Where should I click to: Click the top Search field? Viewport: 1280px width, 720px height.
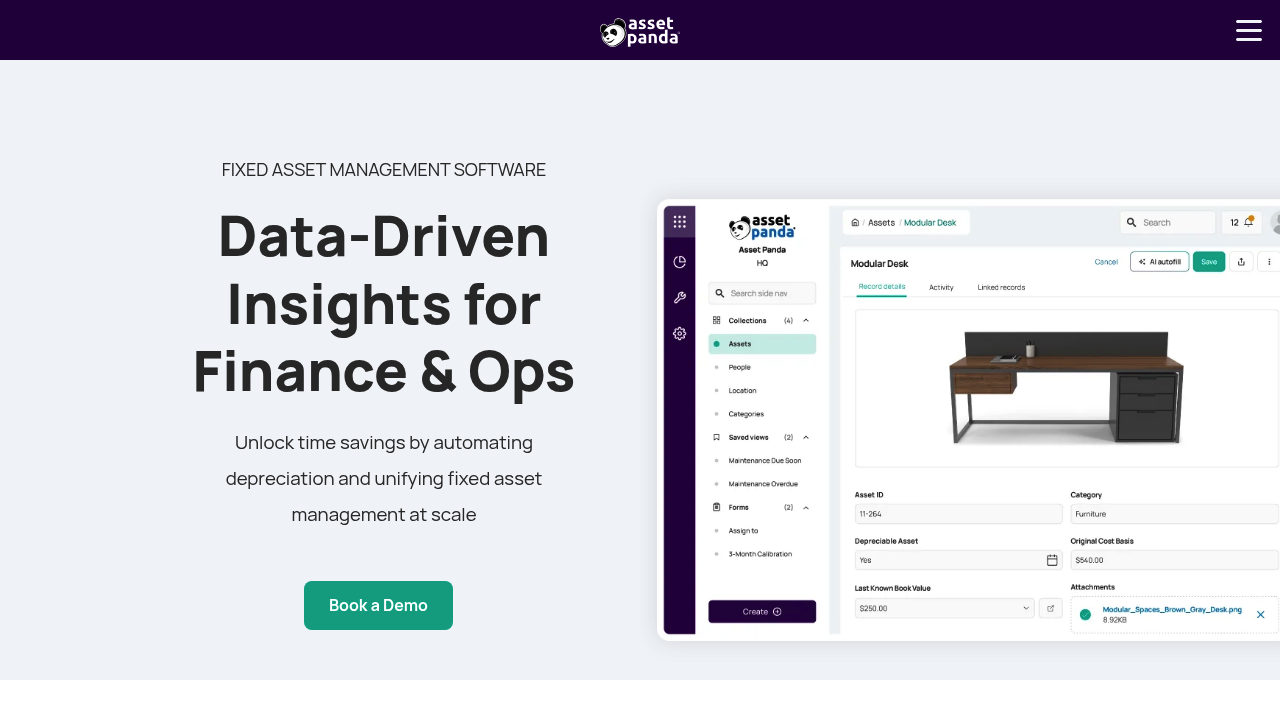point(1167,222)
